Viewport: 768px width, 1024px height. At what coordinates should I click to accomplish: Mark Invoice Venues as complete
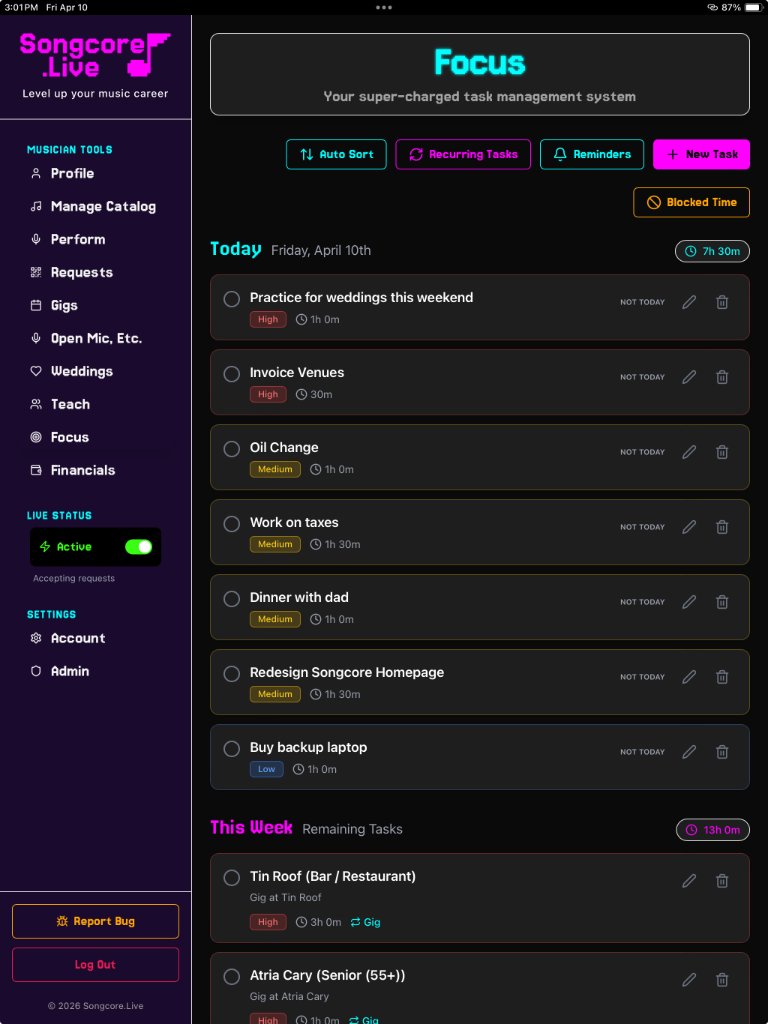coord(232,374)
